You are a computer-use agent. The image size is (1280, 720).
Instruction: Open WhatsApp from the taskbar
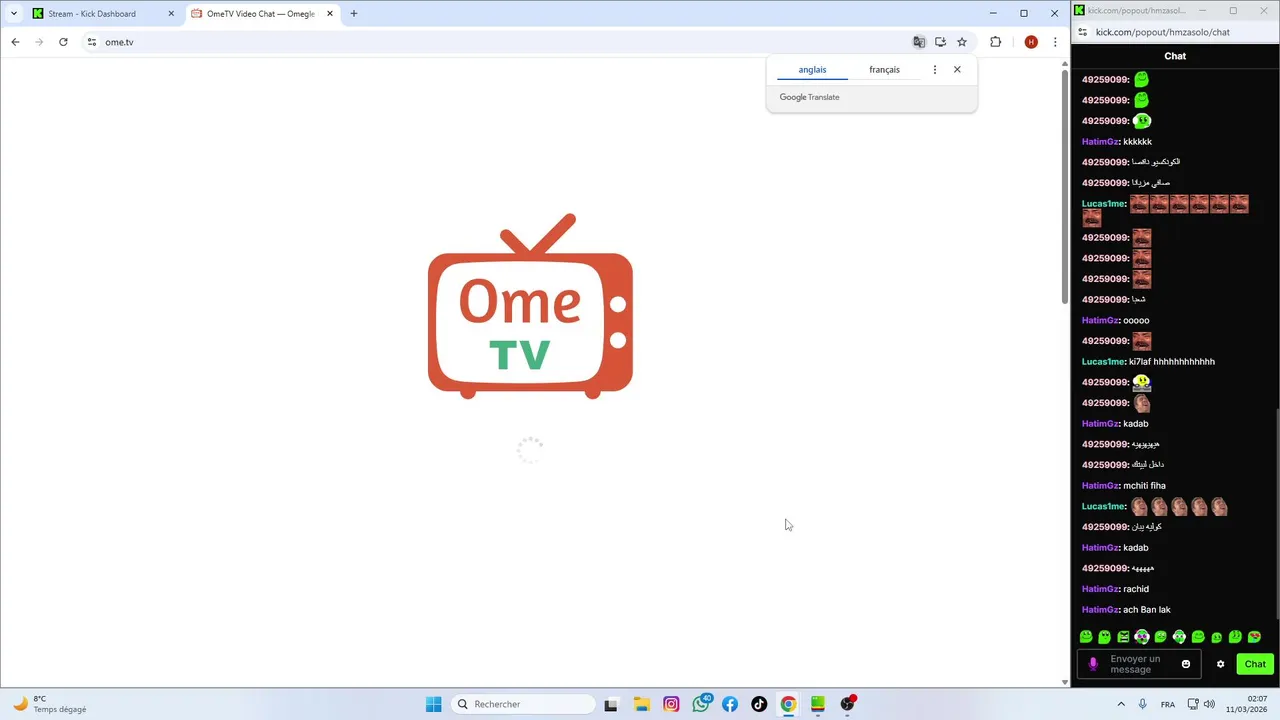point(701,704)
